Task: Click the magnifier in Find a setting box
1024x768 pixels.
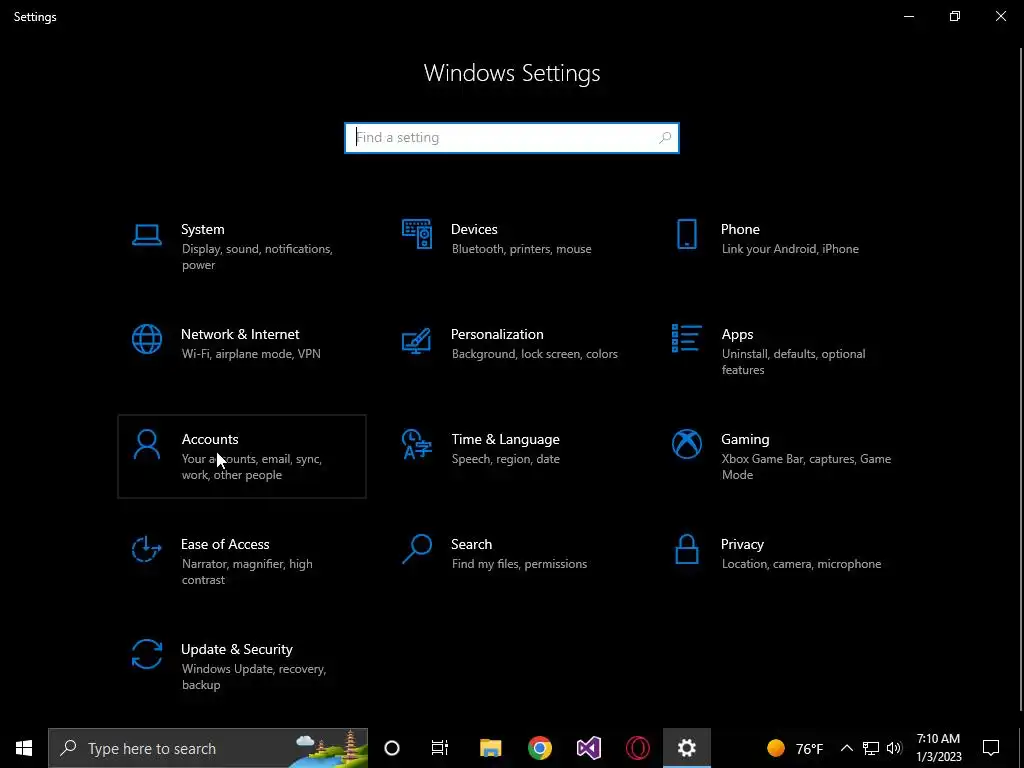Action: pos(665,138)
